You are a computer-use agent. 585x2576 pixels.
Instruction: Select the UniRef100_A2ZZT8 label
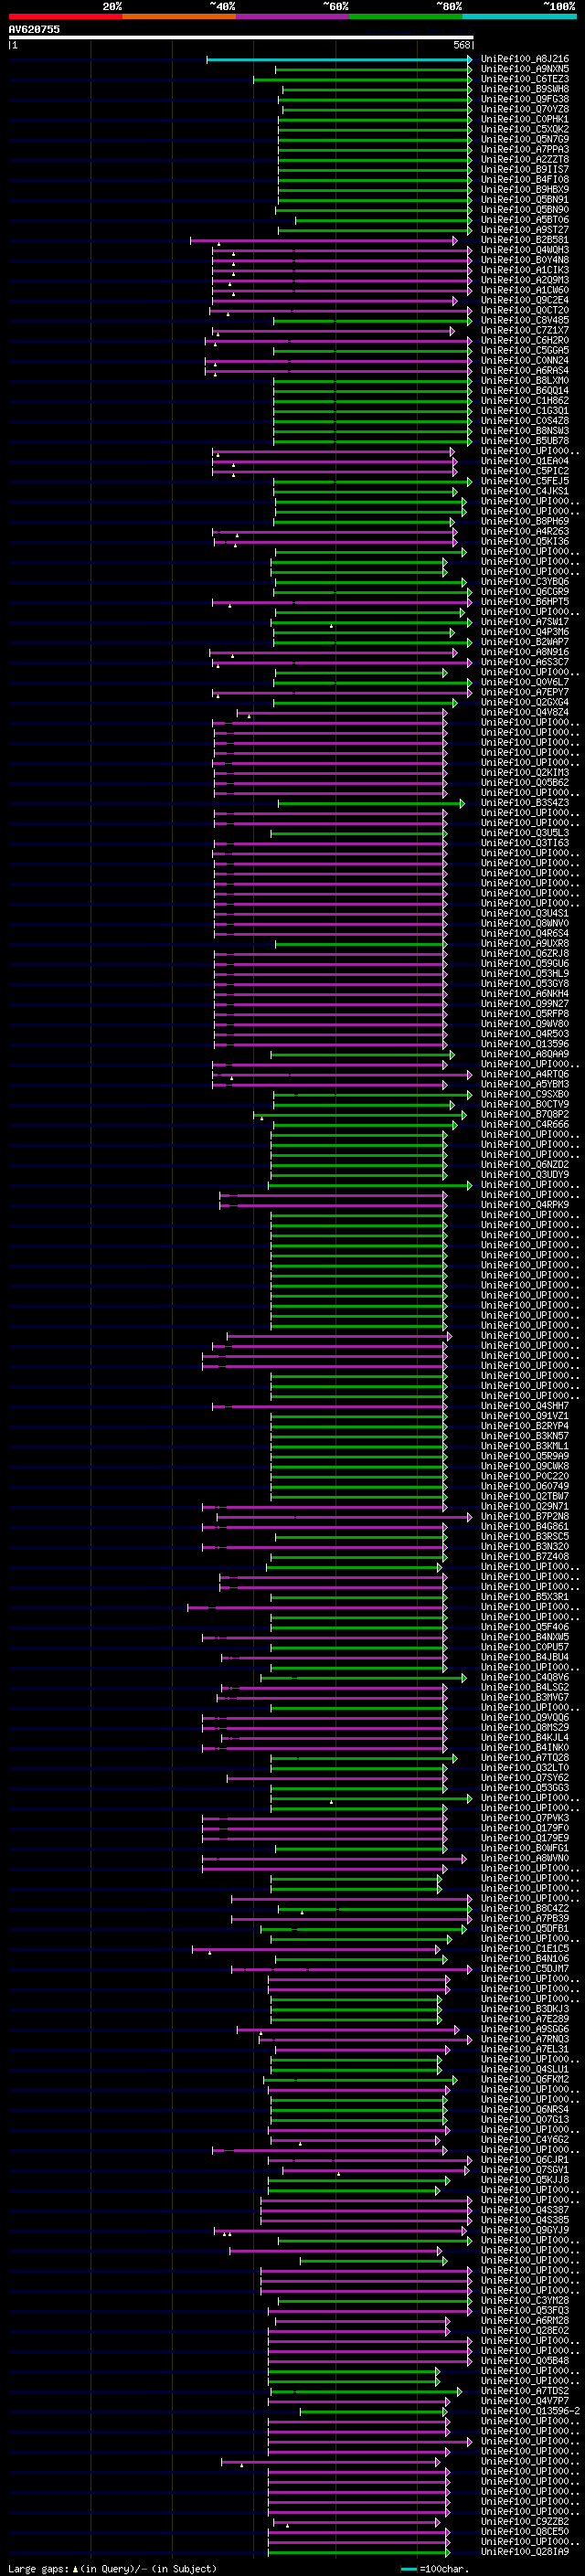(x=525, y=159)
